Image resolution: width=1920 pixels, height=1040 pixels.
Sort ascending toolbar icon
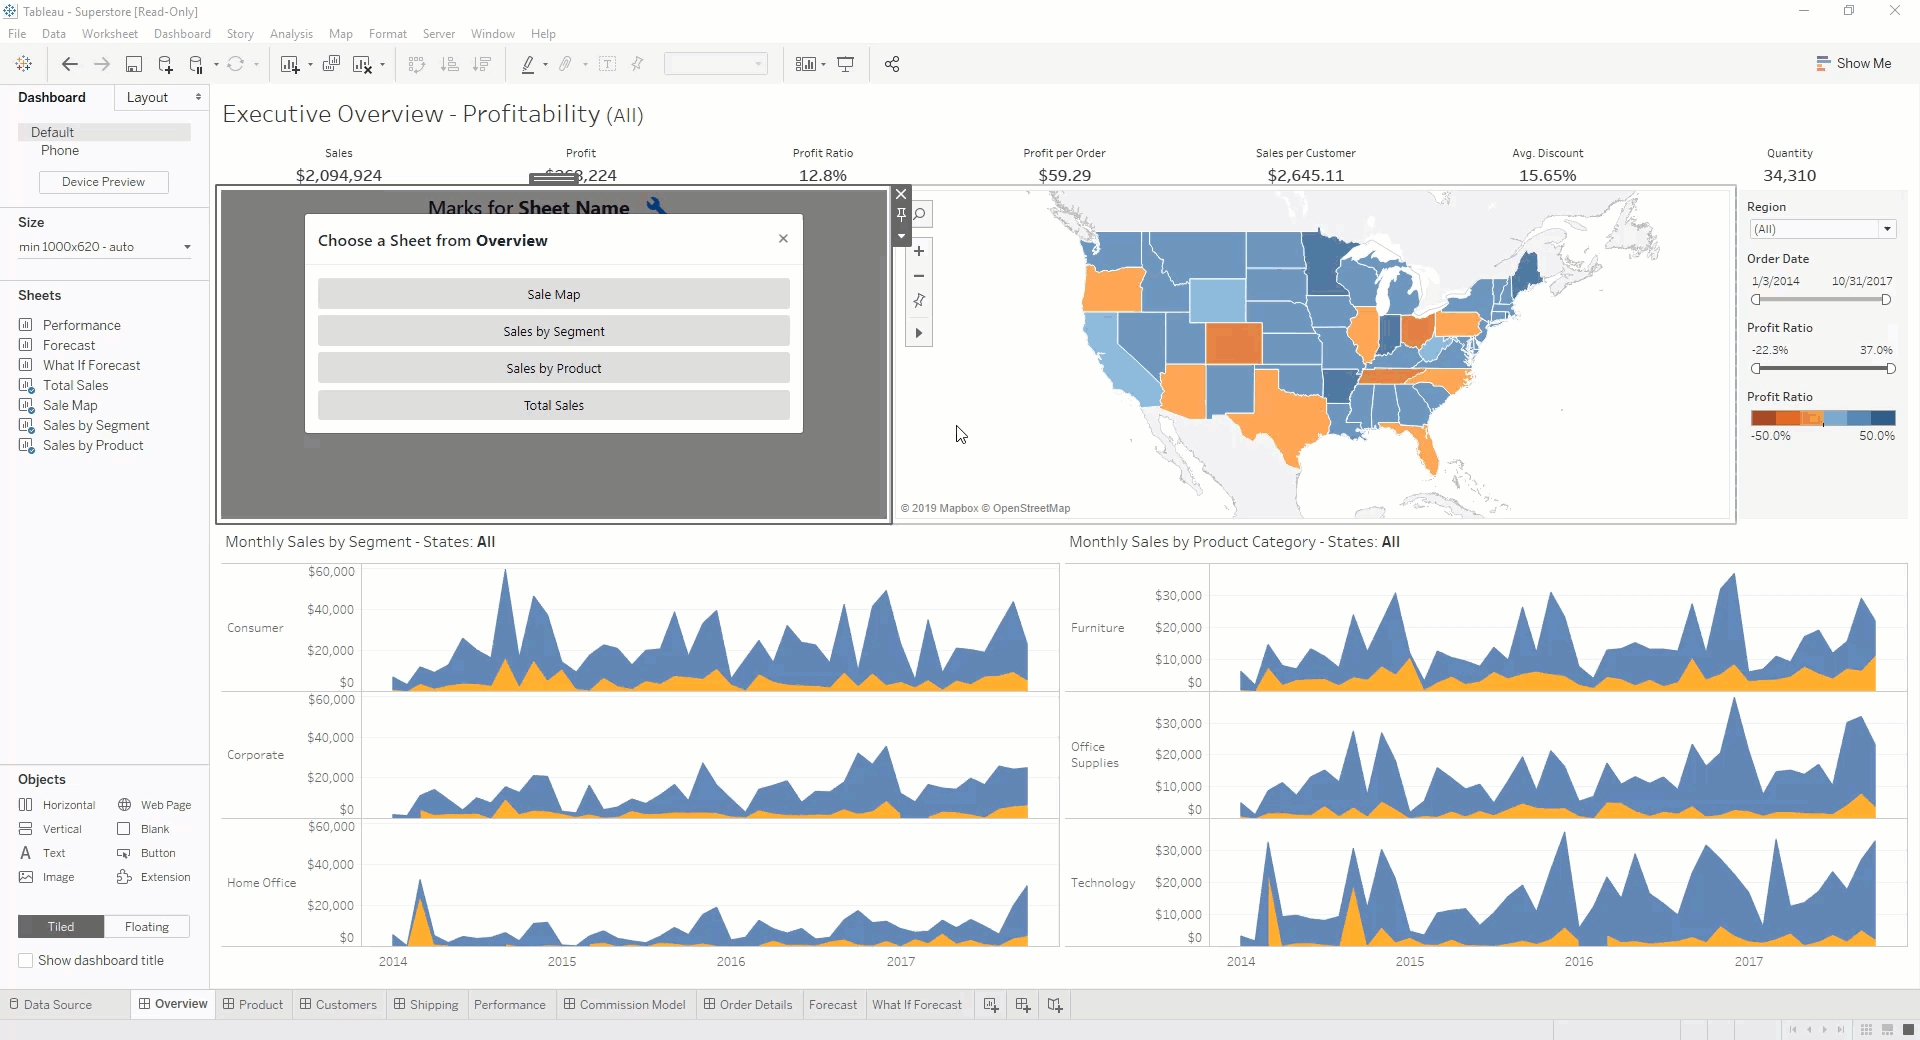pos(450,64)
